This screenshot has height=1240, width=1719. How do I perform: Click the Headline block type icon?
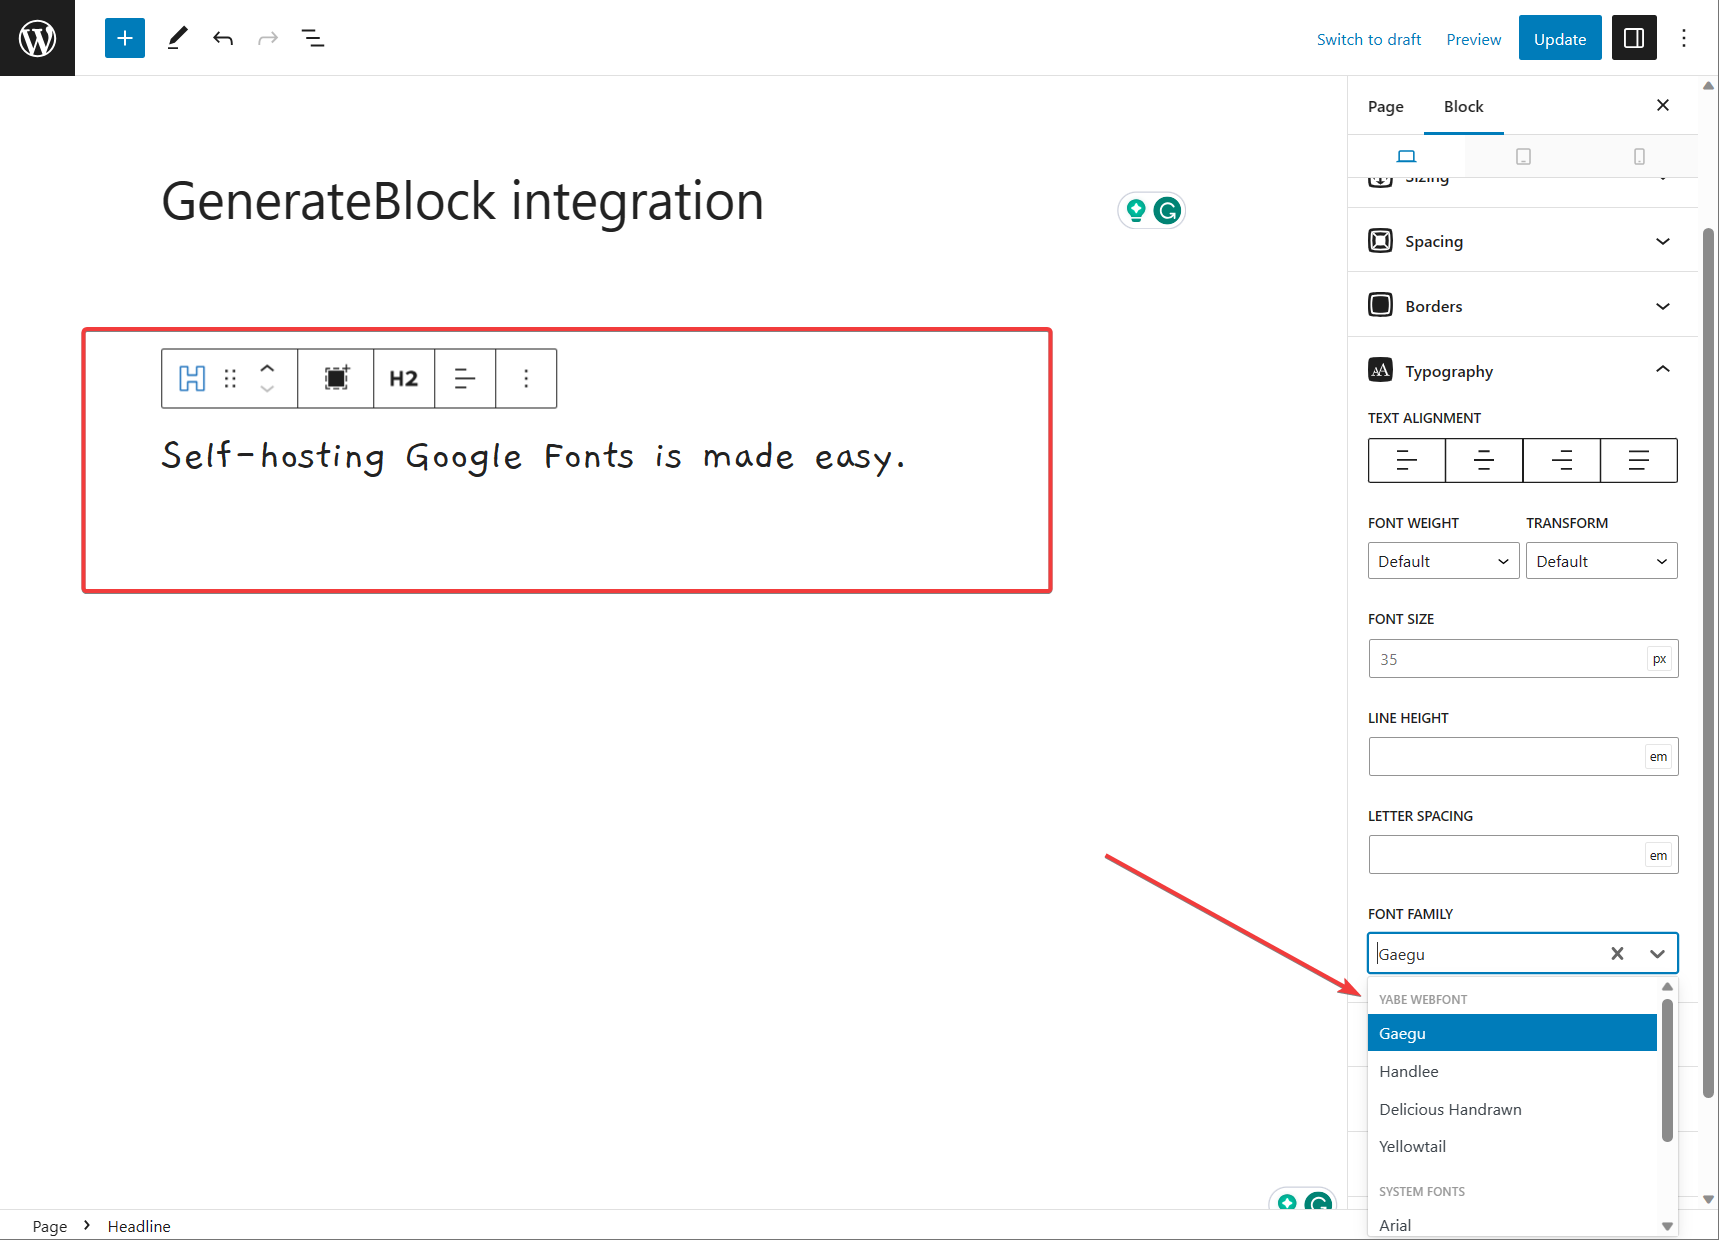pos(192,378)
